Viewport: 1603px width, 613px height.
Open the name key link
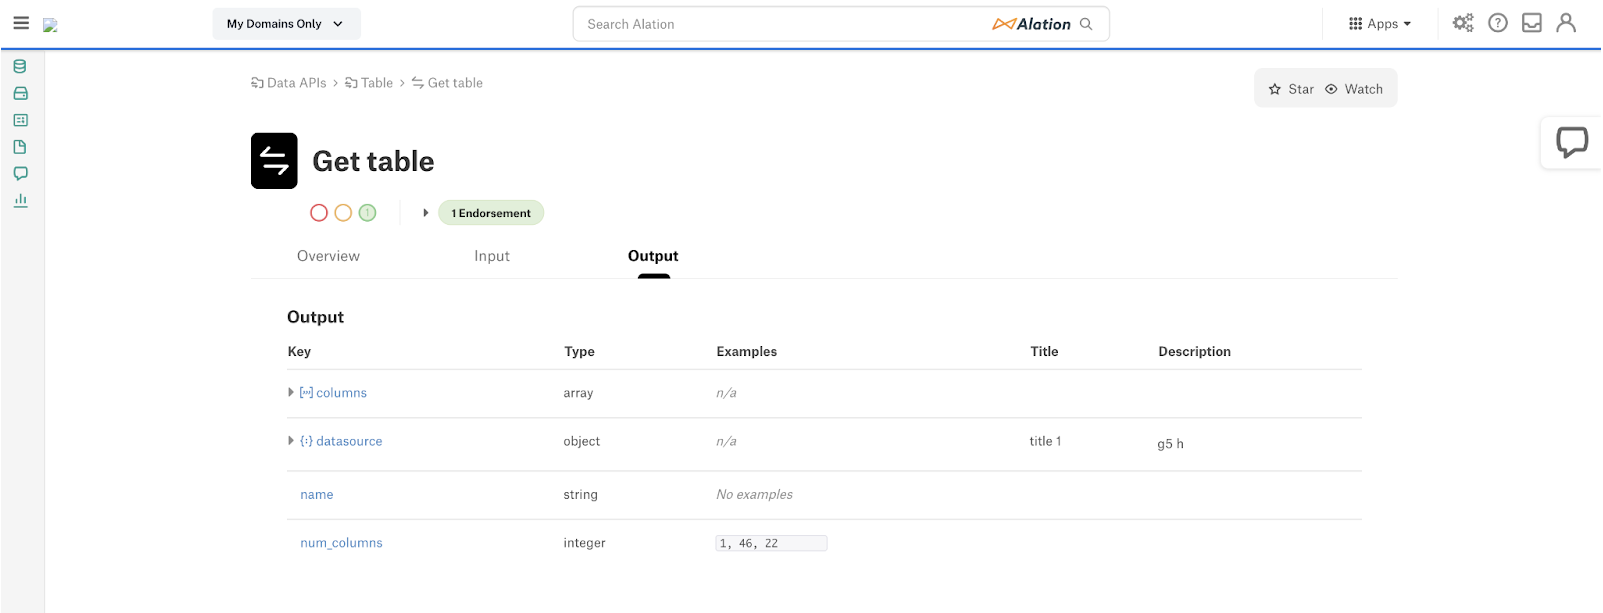(x=317, y=495)
